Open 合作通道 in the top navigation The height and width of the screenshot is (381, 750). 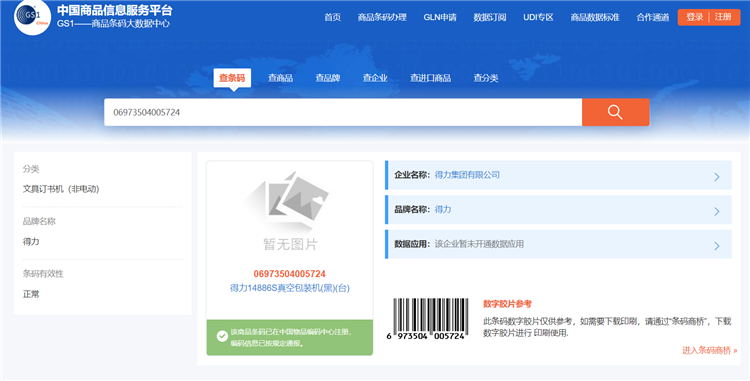[x=652, y=17]
